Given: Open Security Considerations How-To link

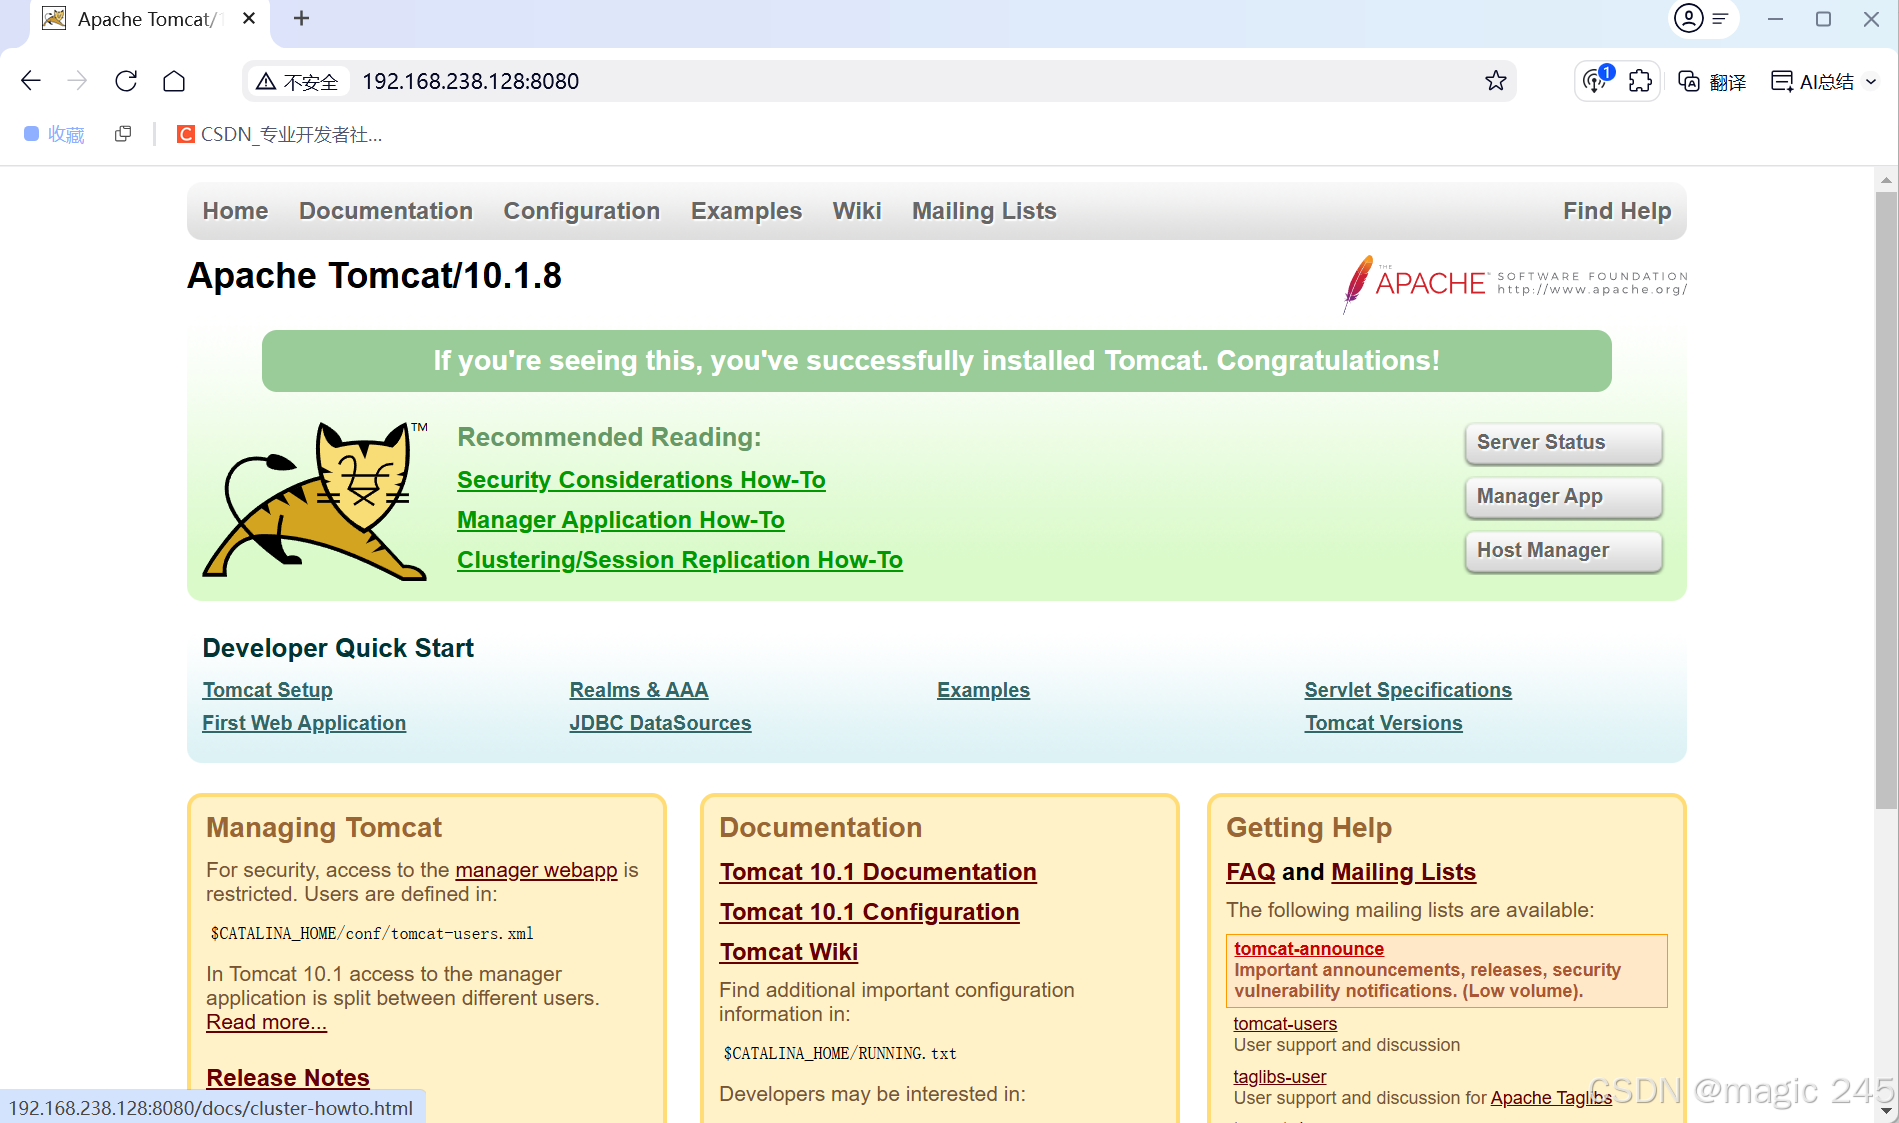Looking at the screenshot, I should pos(641,480).
